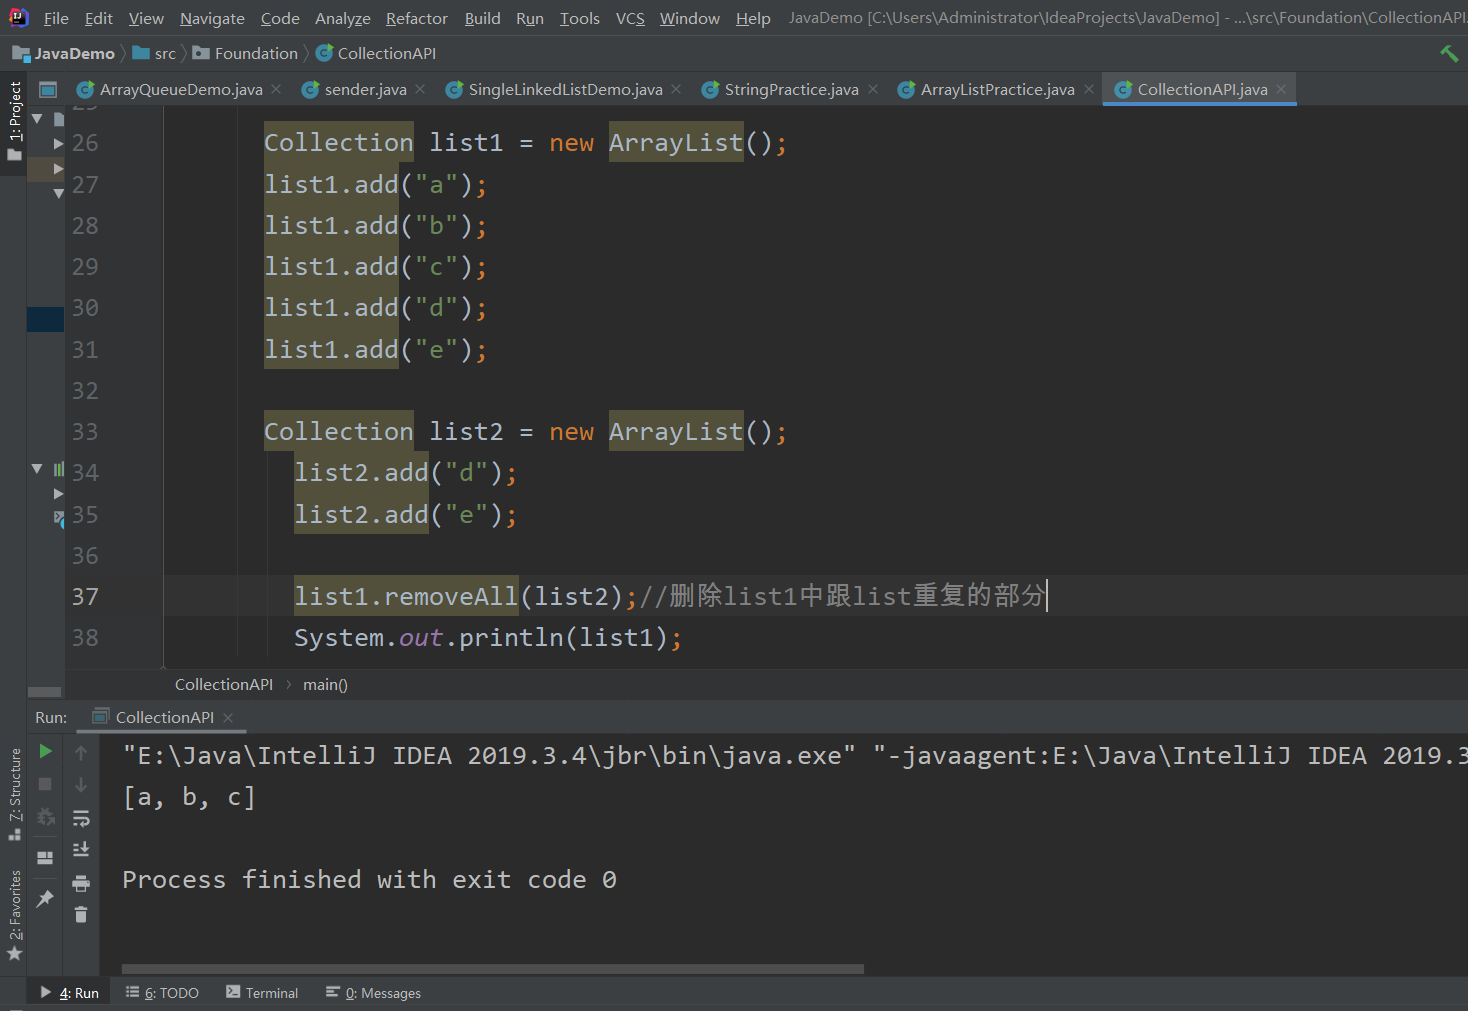Toggle soft-wrap in the Run console
Viewport: 1468px width, 1011px height.
81,818
